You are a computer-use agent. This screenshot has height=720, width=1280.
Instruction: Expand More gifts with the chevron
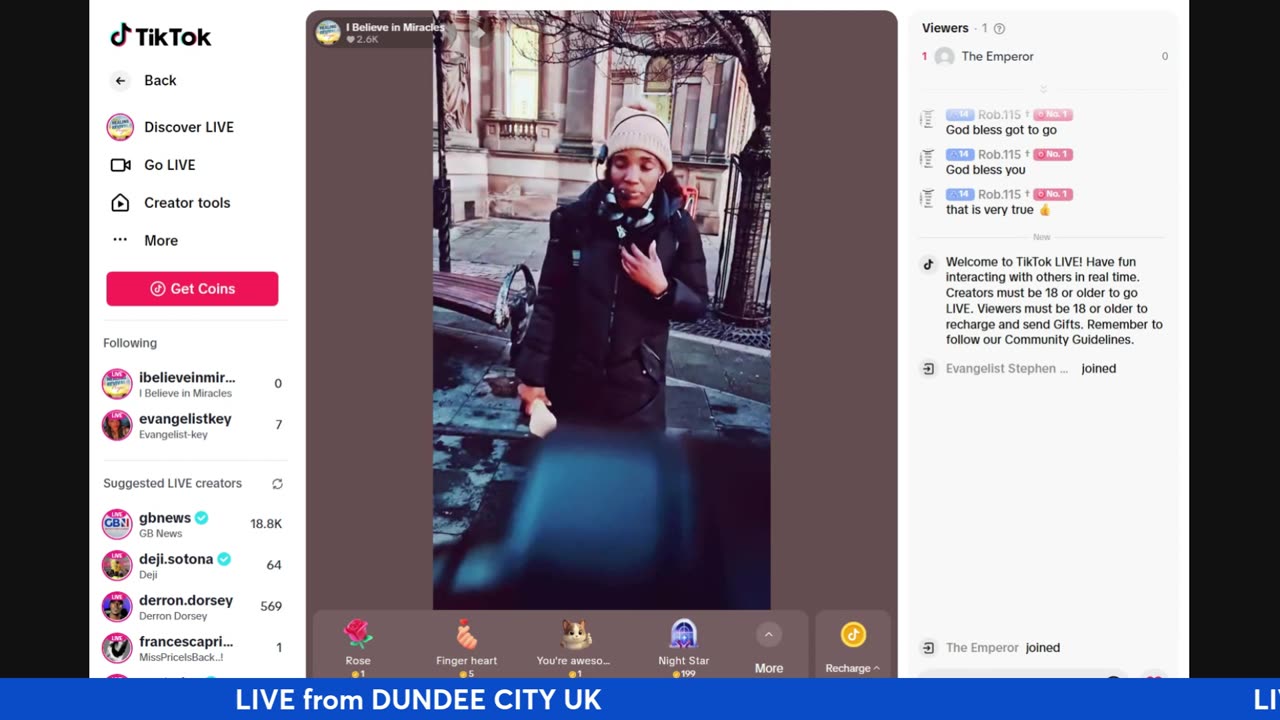point(768,635)
